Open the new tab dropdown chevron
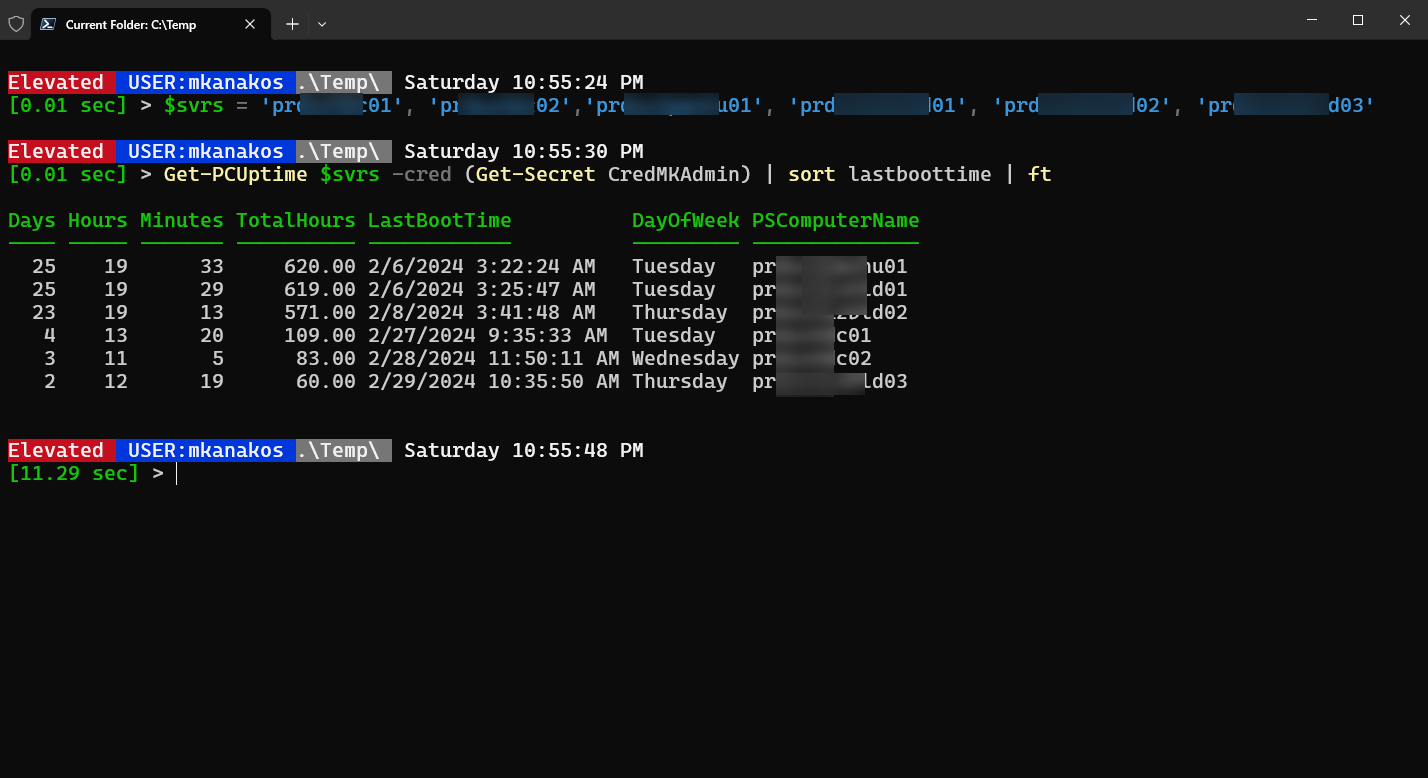The height and width of the screenshot is (778, 1428). [x=320, y=23]
